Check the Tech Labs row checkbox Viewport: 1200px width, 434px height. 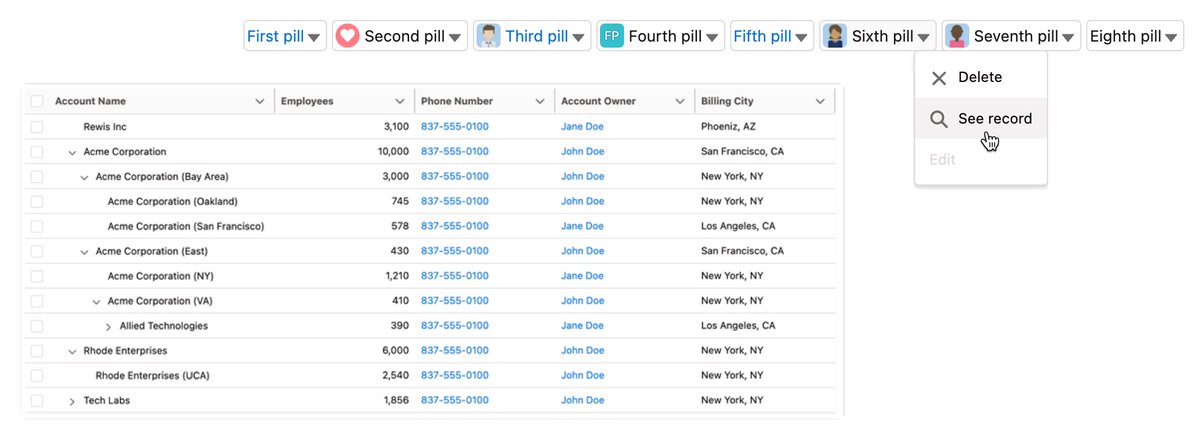(37, 401)
